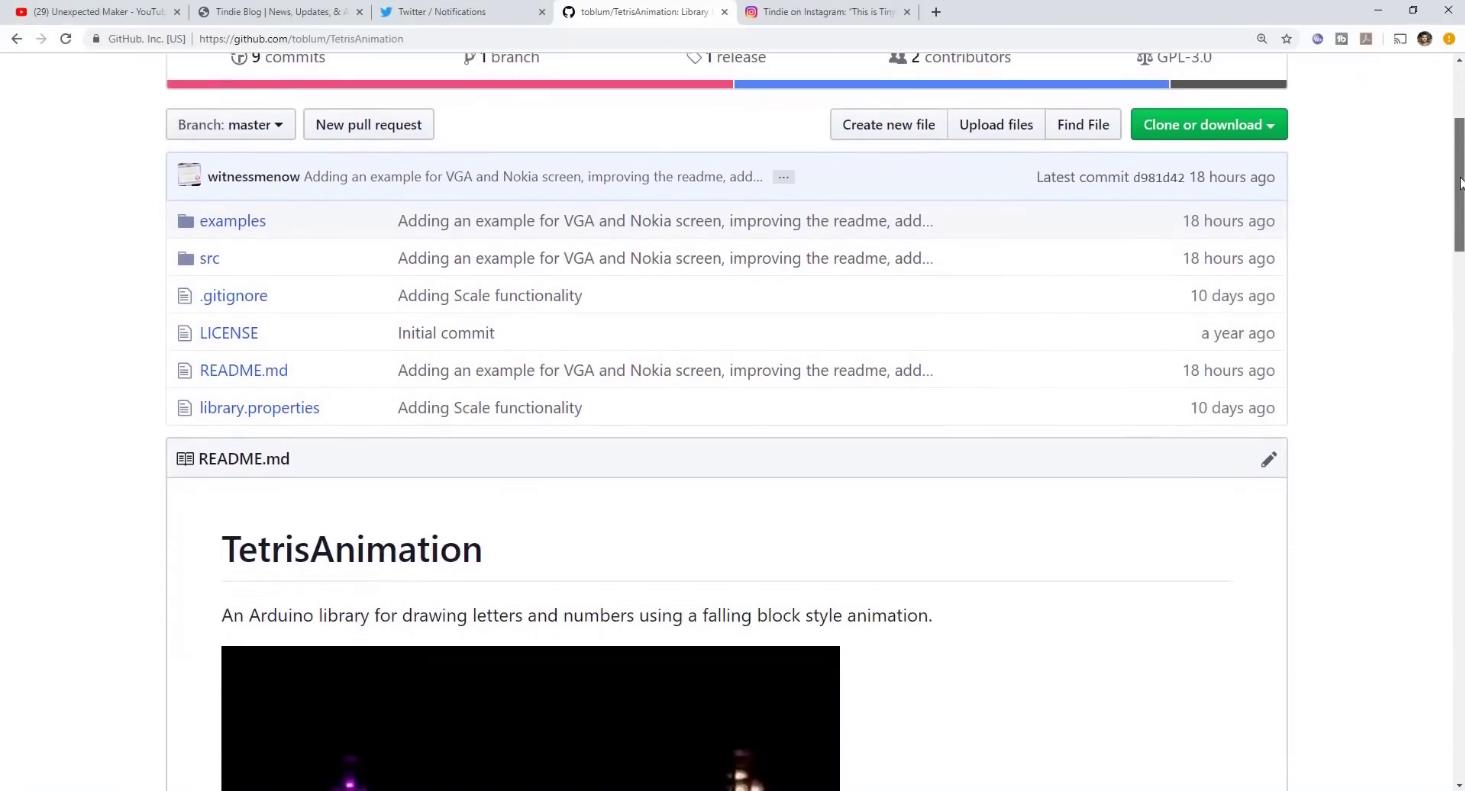Image resolution: width=1465 pixels, height=791 pixels.
Task: Click the browser back arrow
Action: pyautogui.click(x=16, y=39)
